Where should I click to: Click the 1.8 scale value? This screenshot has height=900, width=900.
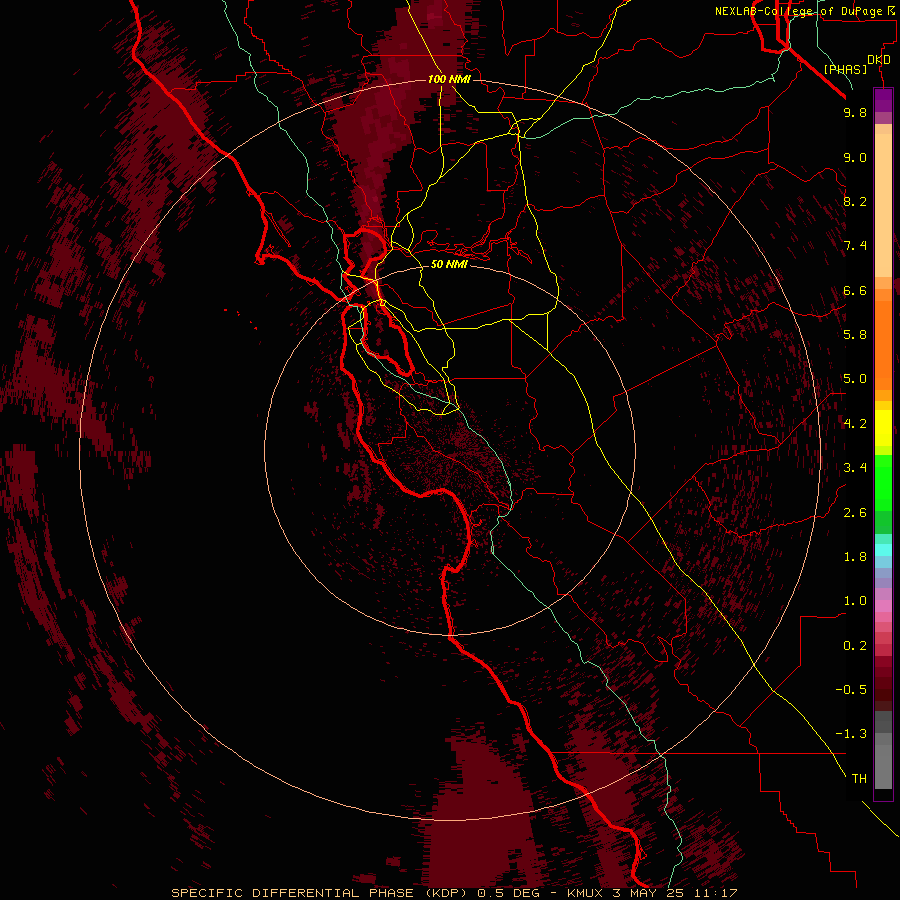click(x=855, y=556)
